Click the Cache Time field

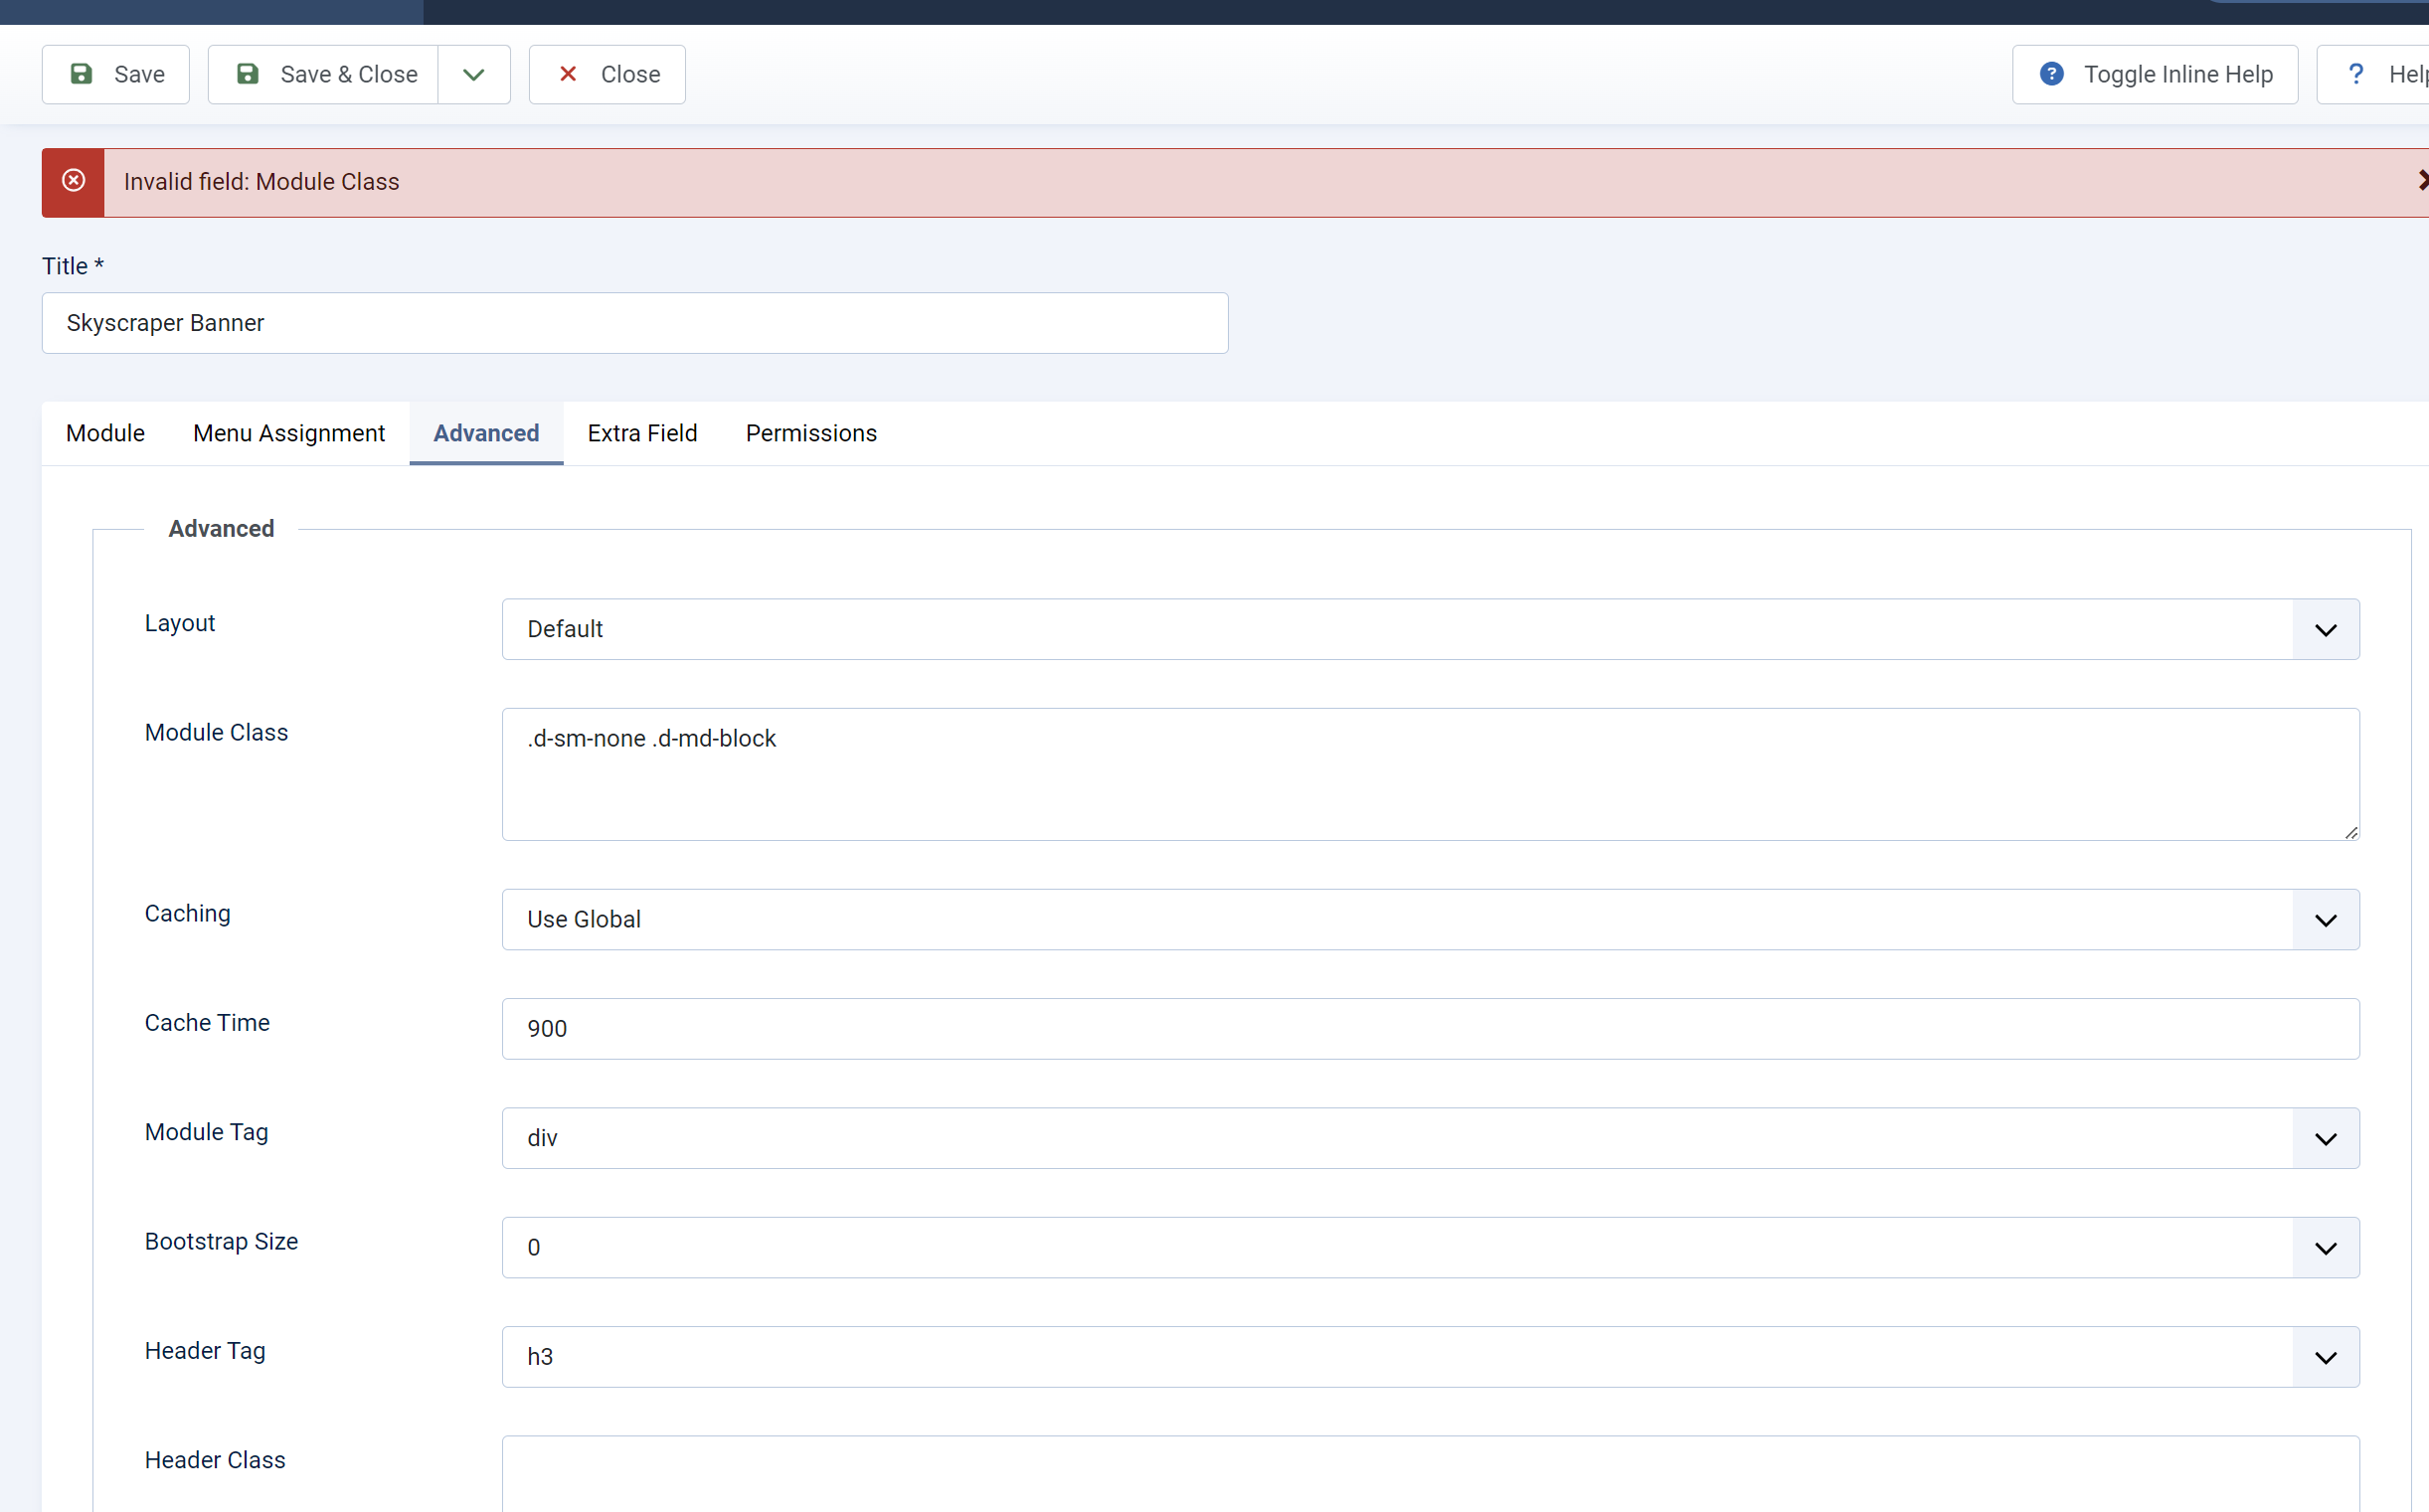[x=1430, y=1028]
